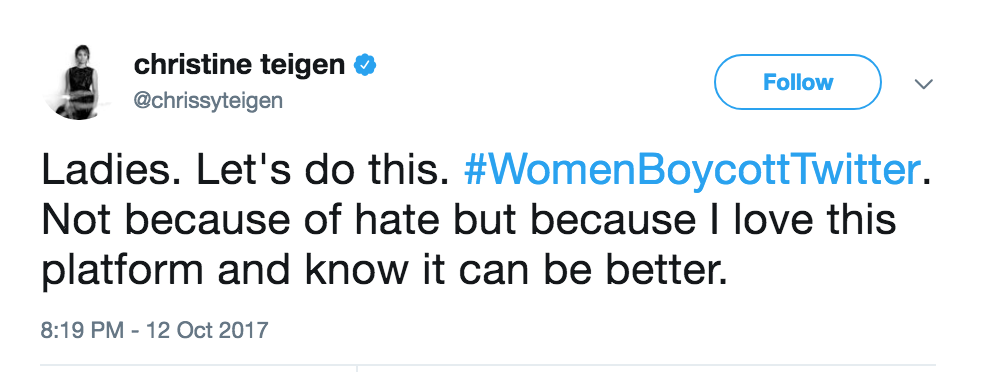Follow the @chrissyteigen account
This screenshot has width=986, height=372.
coord(797,82)
